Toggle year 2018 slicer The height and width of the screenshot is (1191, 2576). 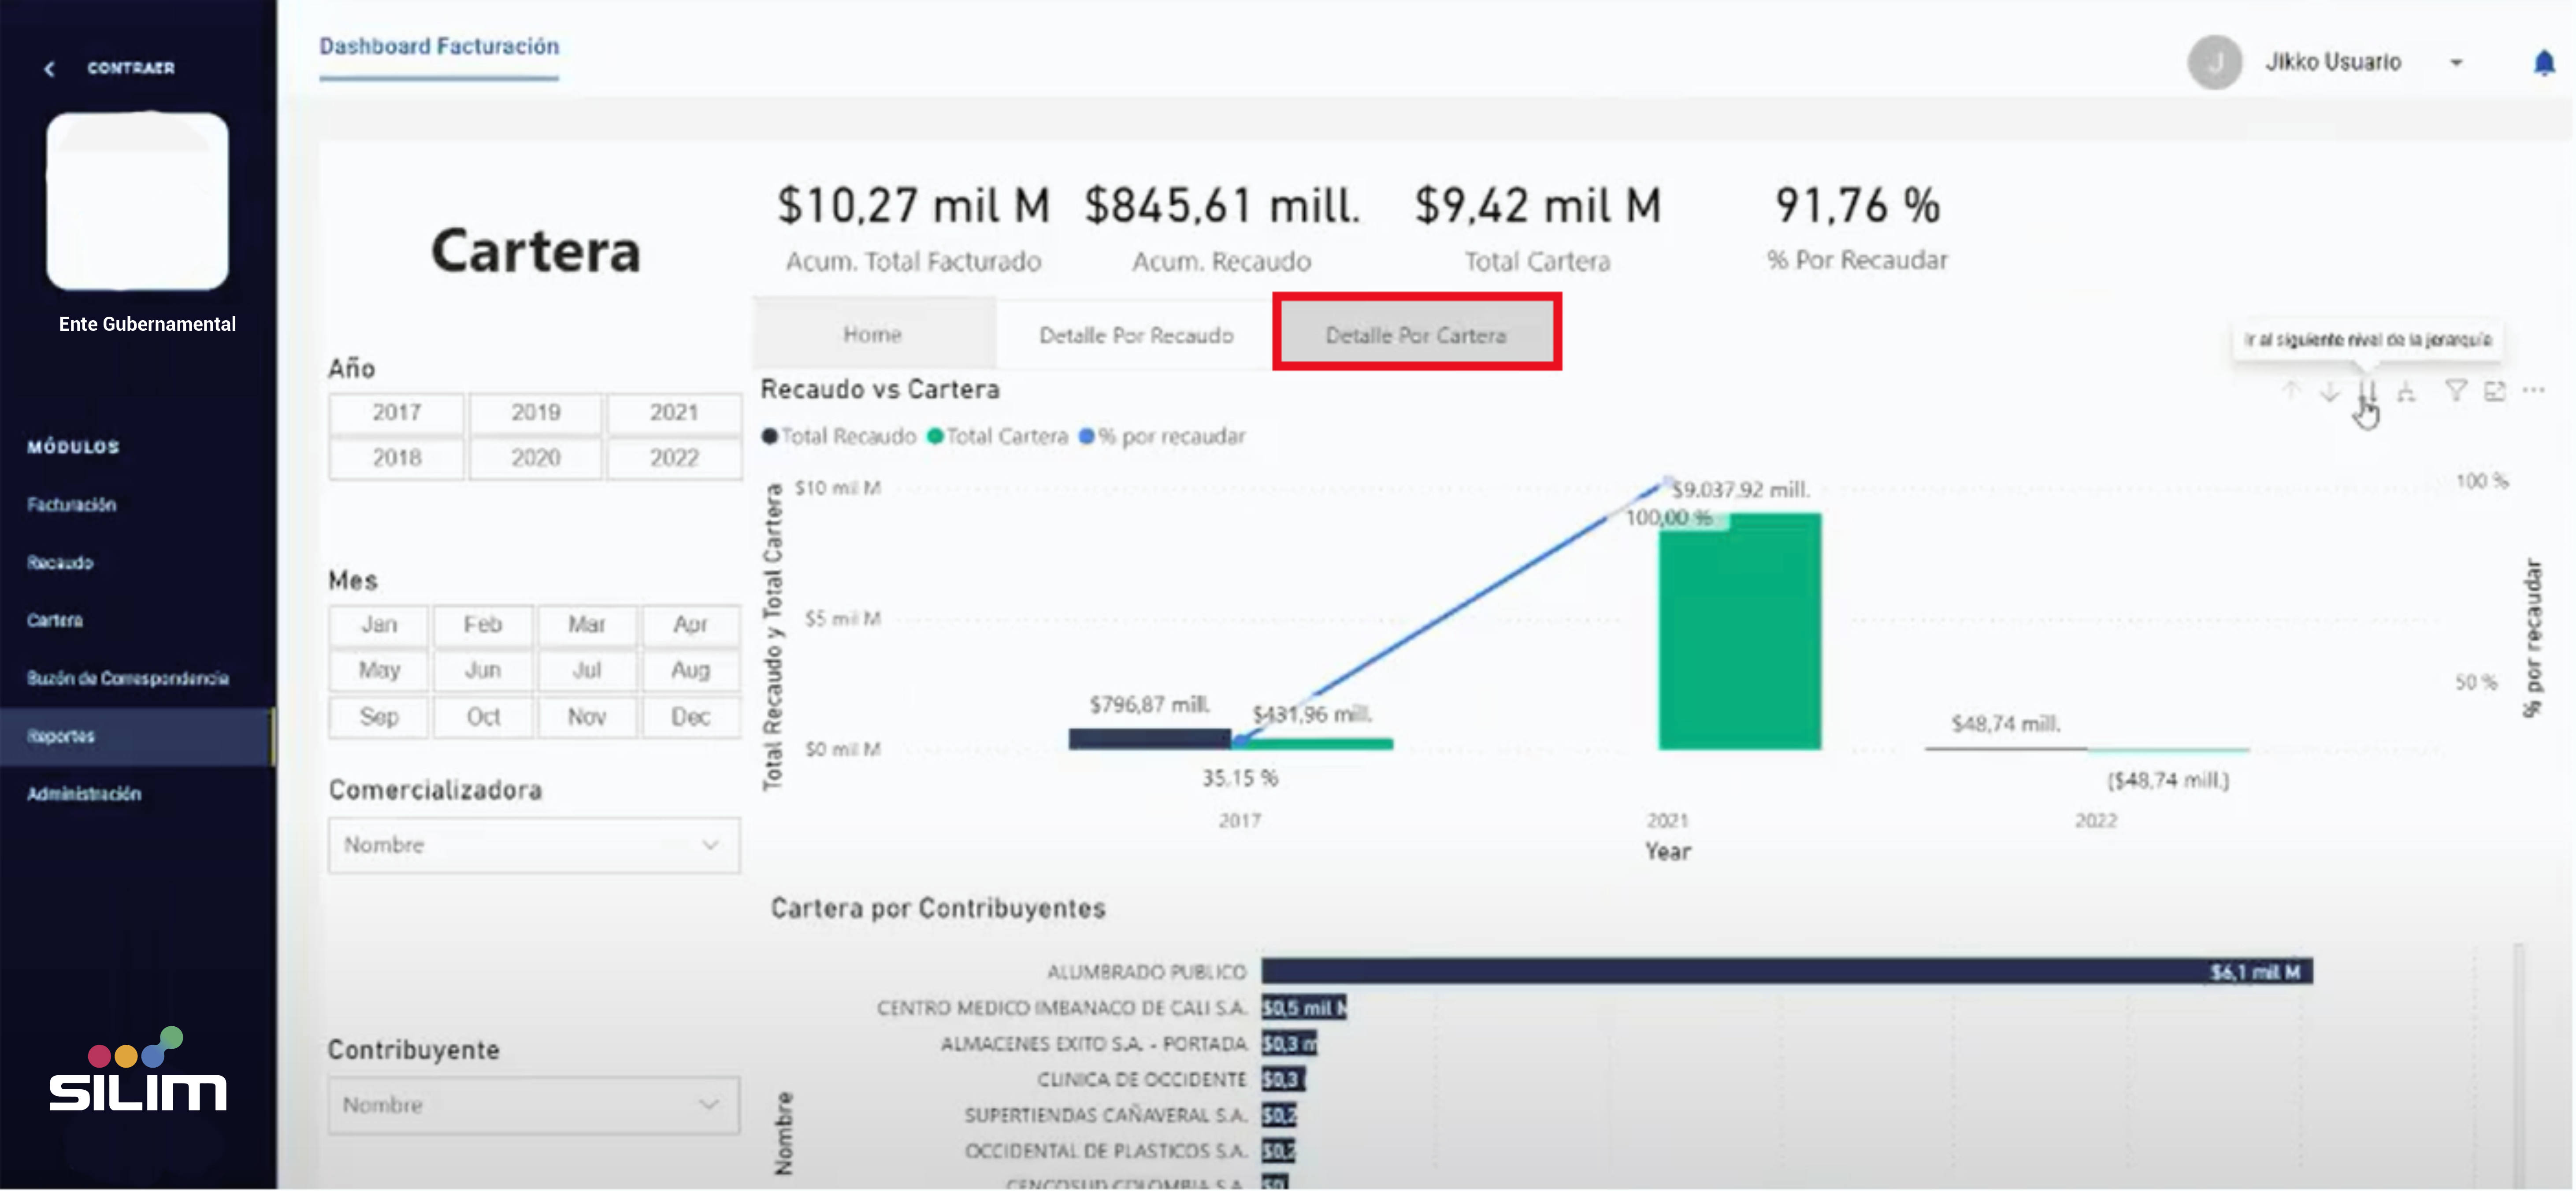397,458
